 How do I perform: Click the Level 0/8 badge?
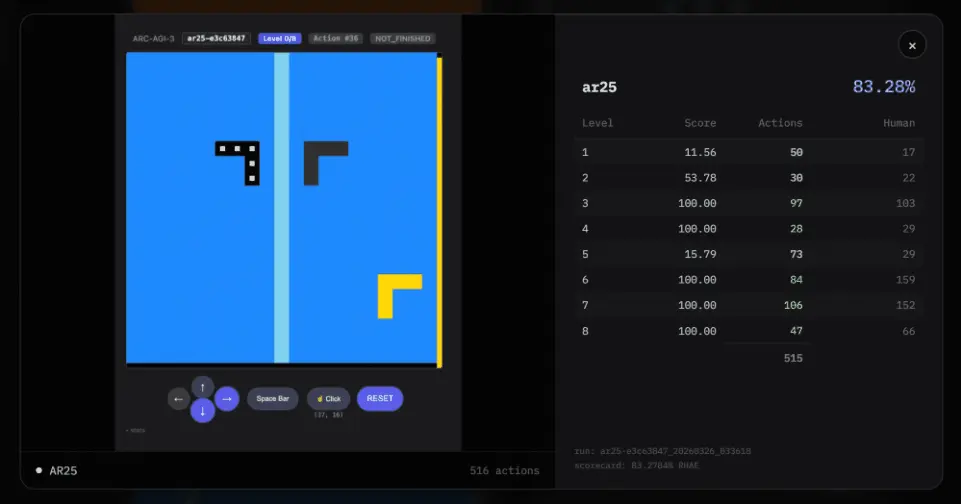pos(279,38)
